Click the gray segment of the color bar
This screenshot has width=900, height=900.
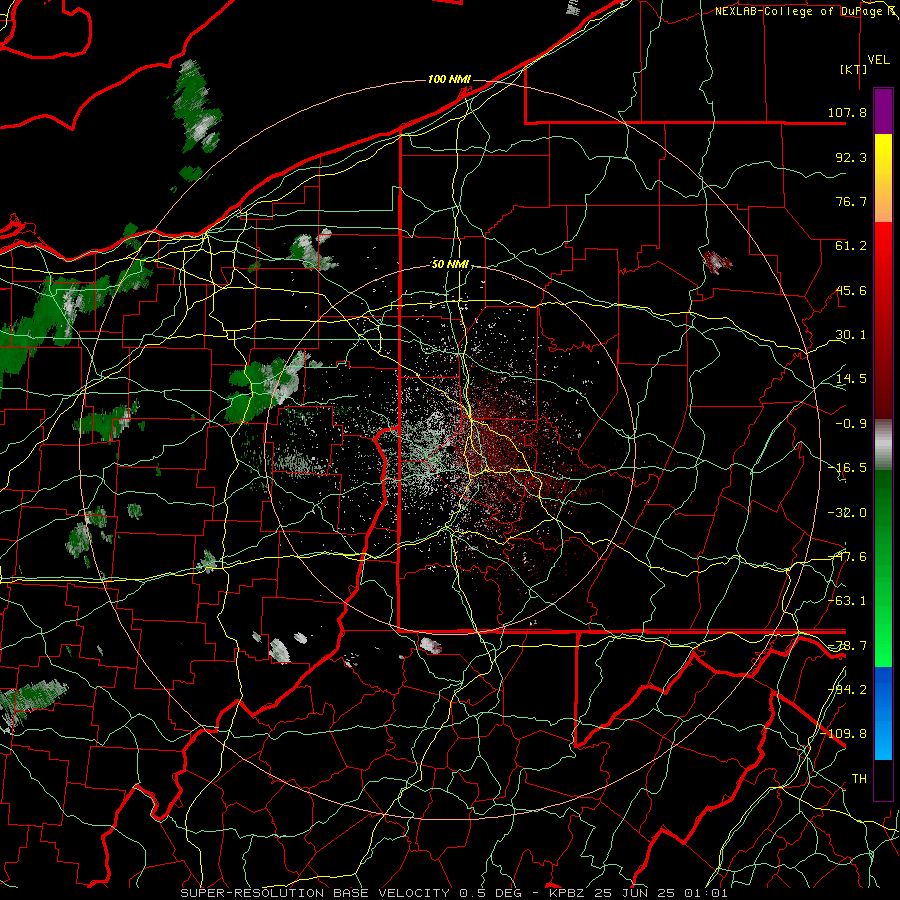883,444
